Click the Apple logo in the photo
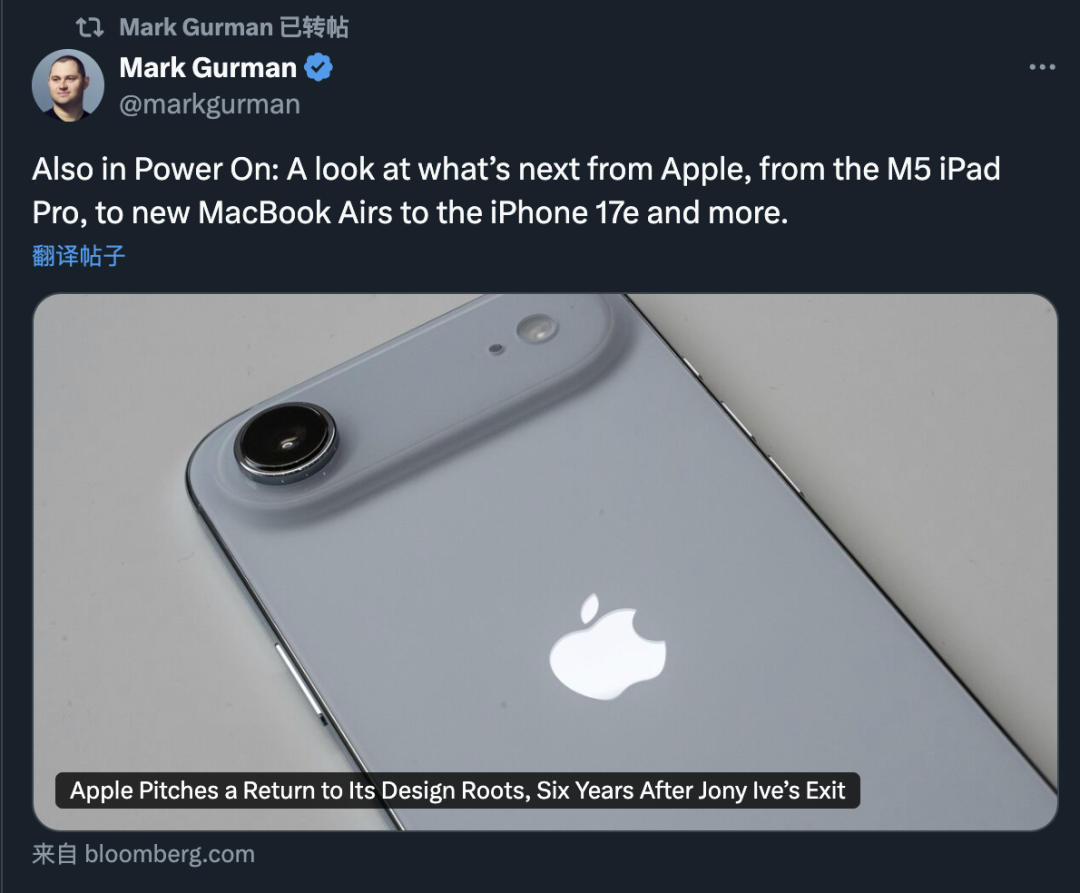 [607, 647]
